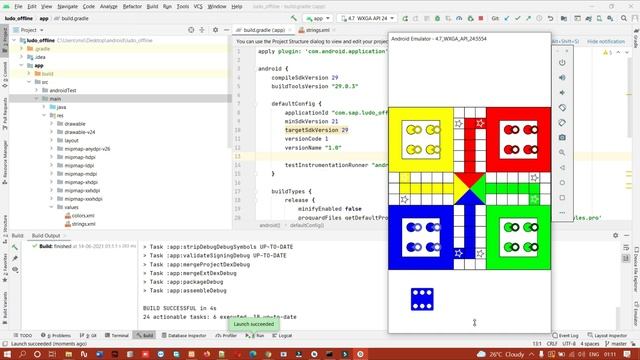Click the pin icon in Build panel
Viewport: 640px width, 360px height.
15,258
